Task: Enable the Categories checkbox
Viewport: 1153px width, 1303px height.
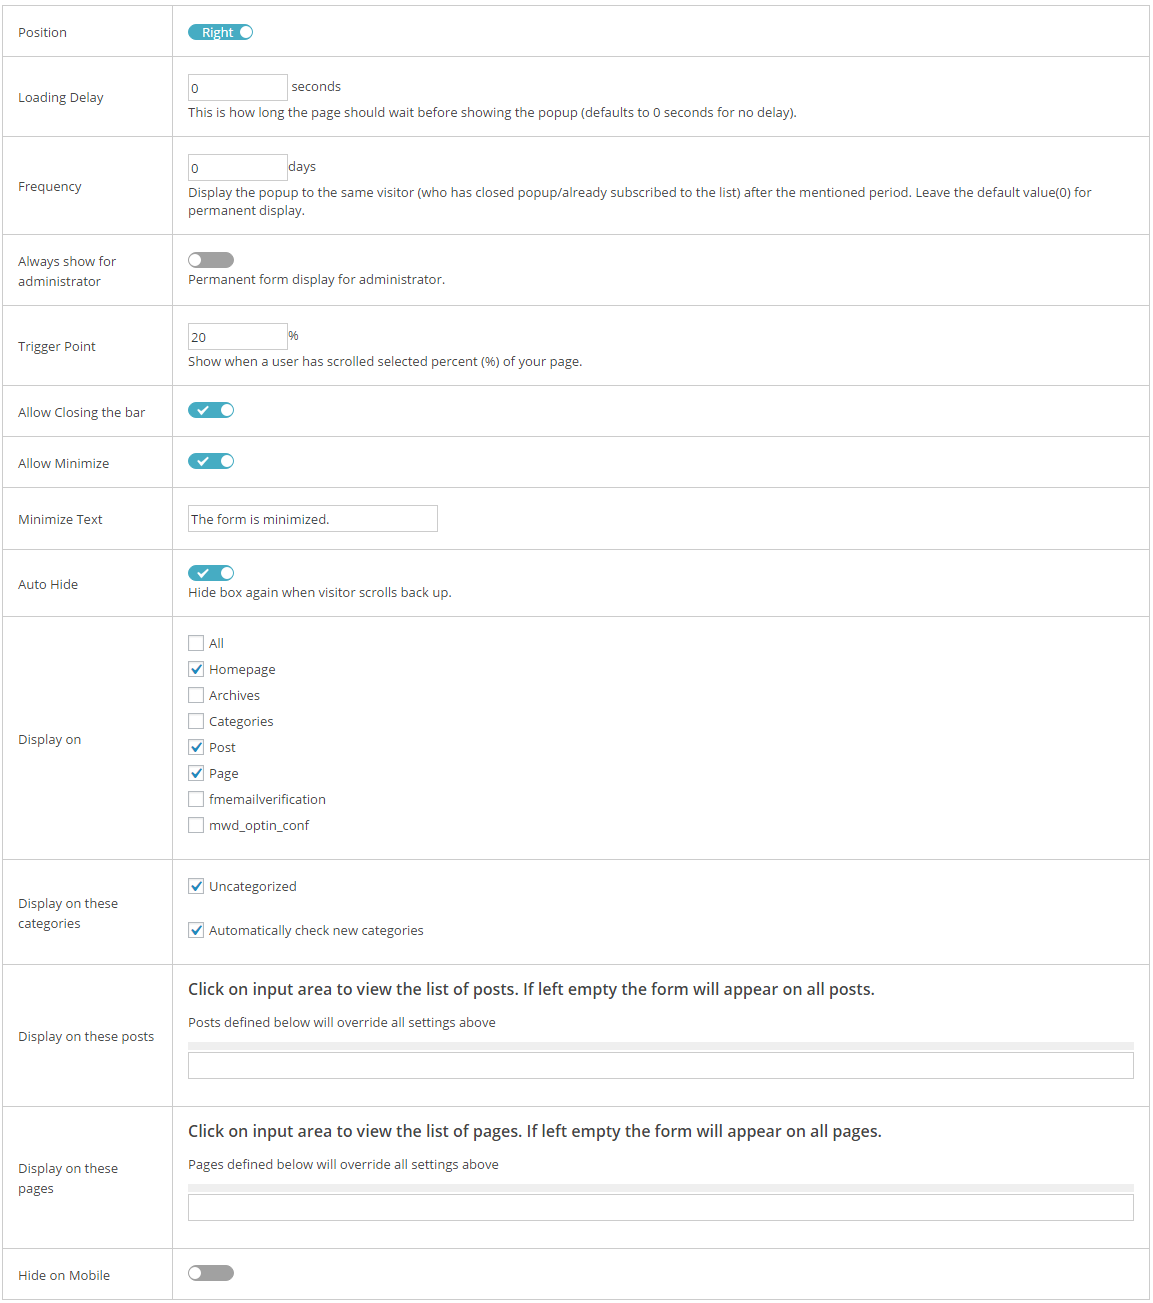Action: click(196, 721)
